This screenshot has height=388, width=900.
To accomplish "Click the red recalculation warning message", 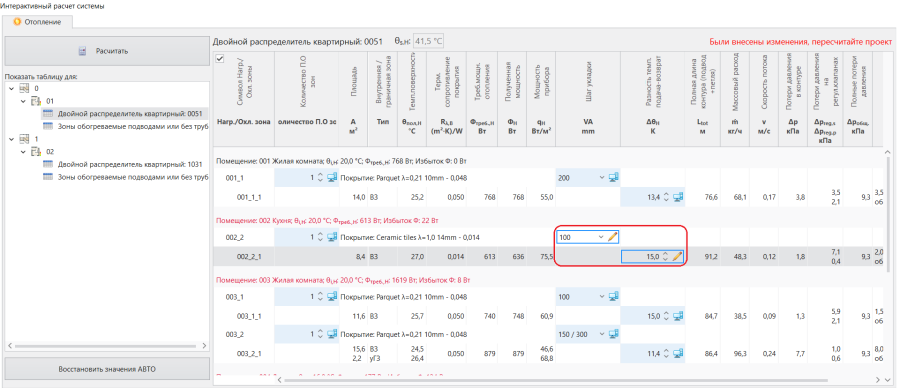I will [x=801, y=42].
